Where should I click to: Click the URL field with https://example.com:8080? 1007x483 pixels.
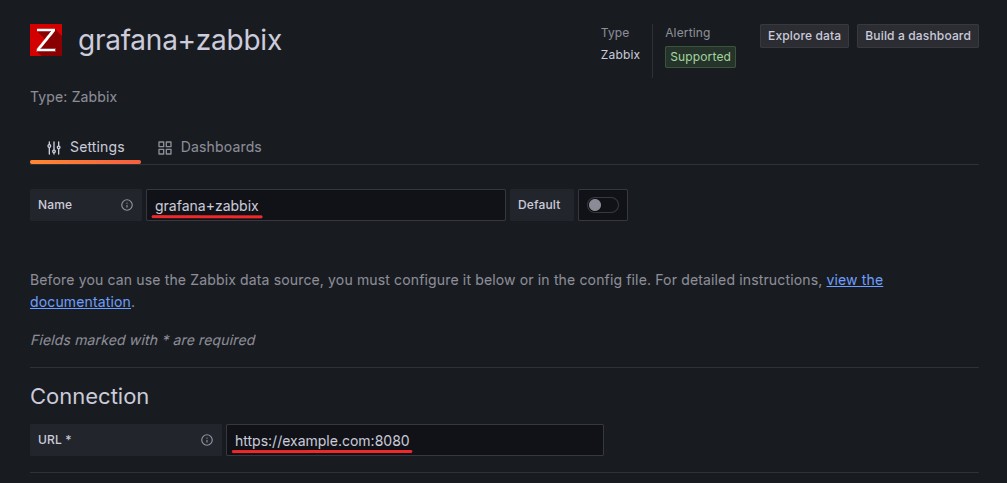414,440
